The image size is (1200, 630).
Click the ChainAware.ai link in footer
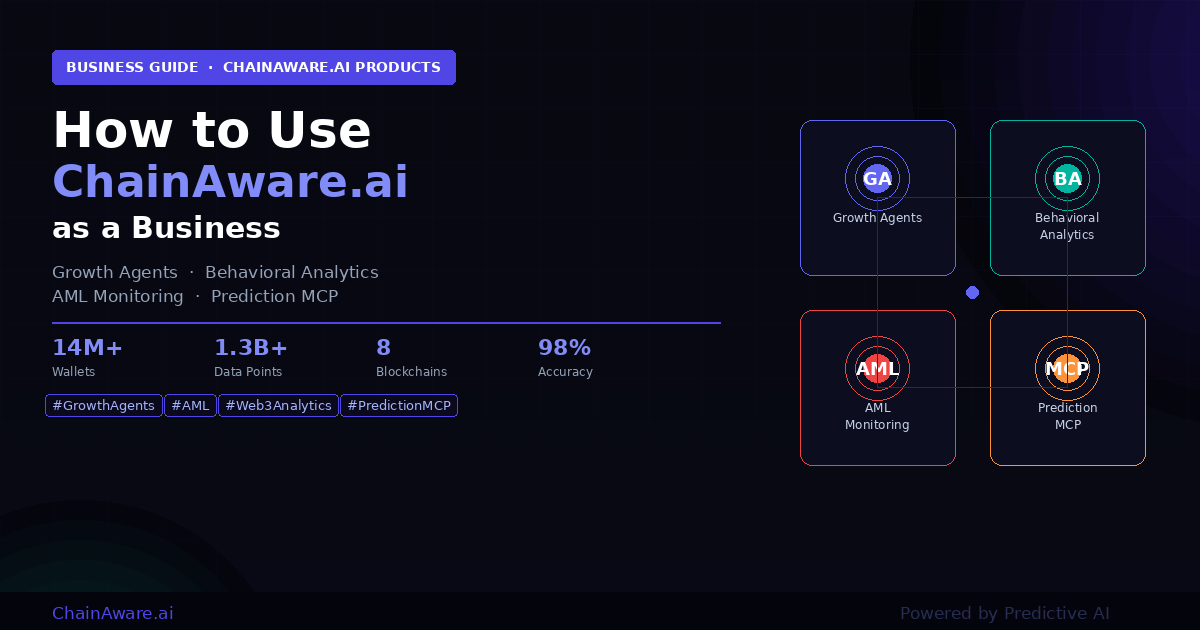pos(112,613)
